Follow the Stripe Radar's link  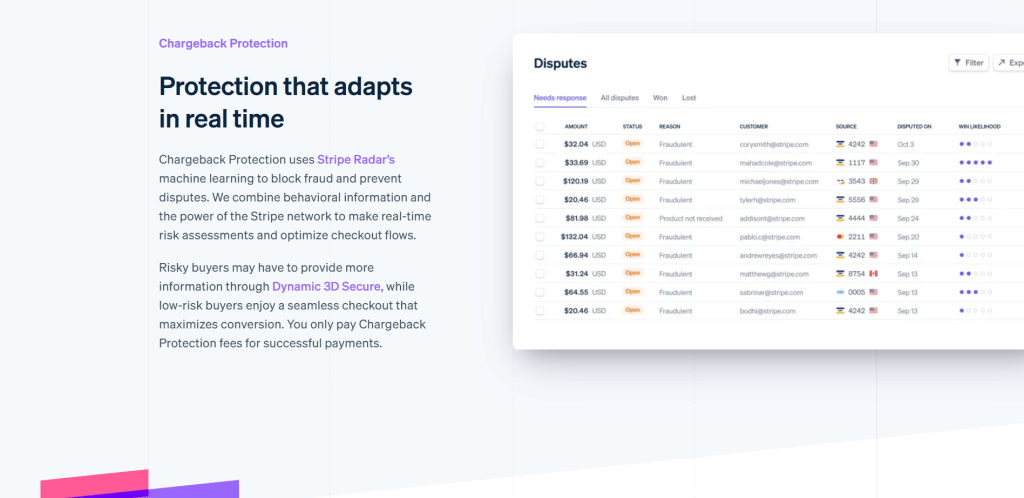[356, 159]
